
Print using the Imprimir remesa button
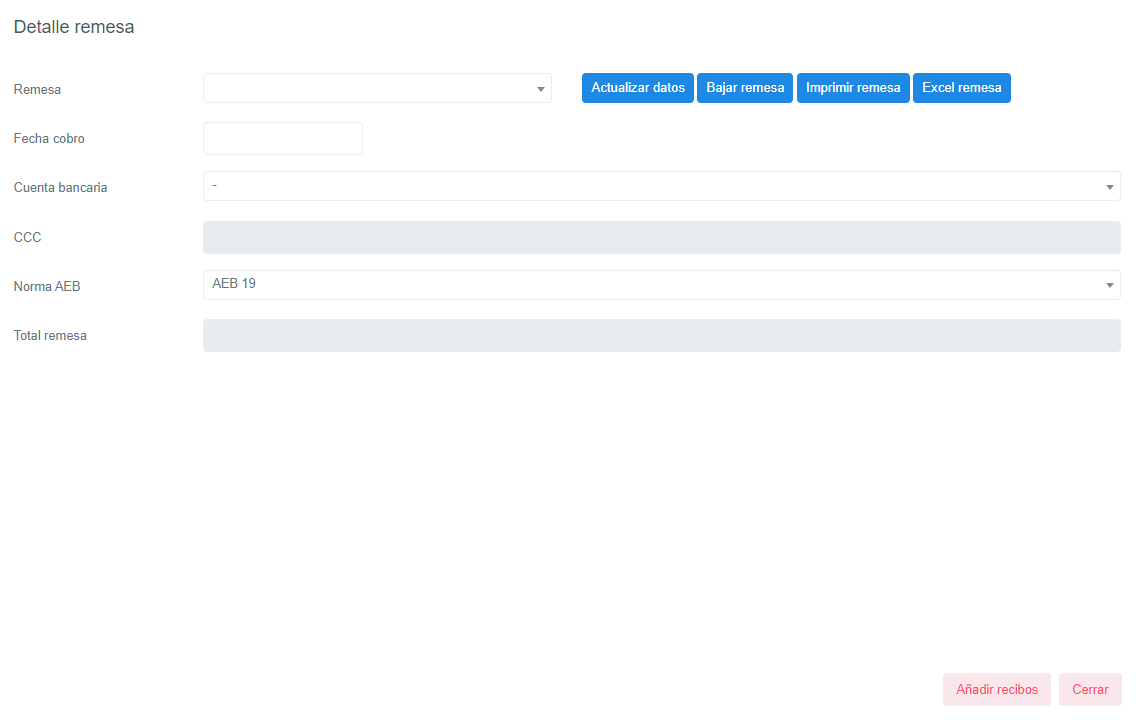(x=852, y=88)
